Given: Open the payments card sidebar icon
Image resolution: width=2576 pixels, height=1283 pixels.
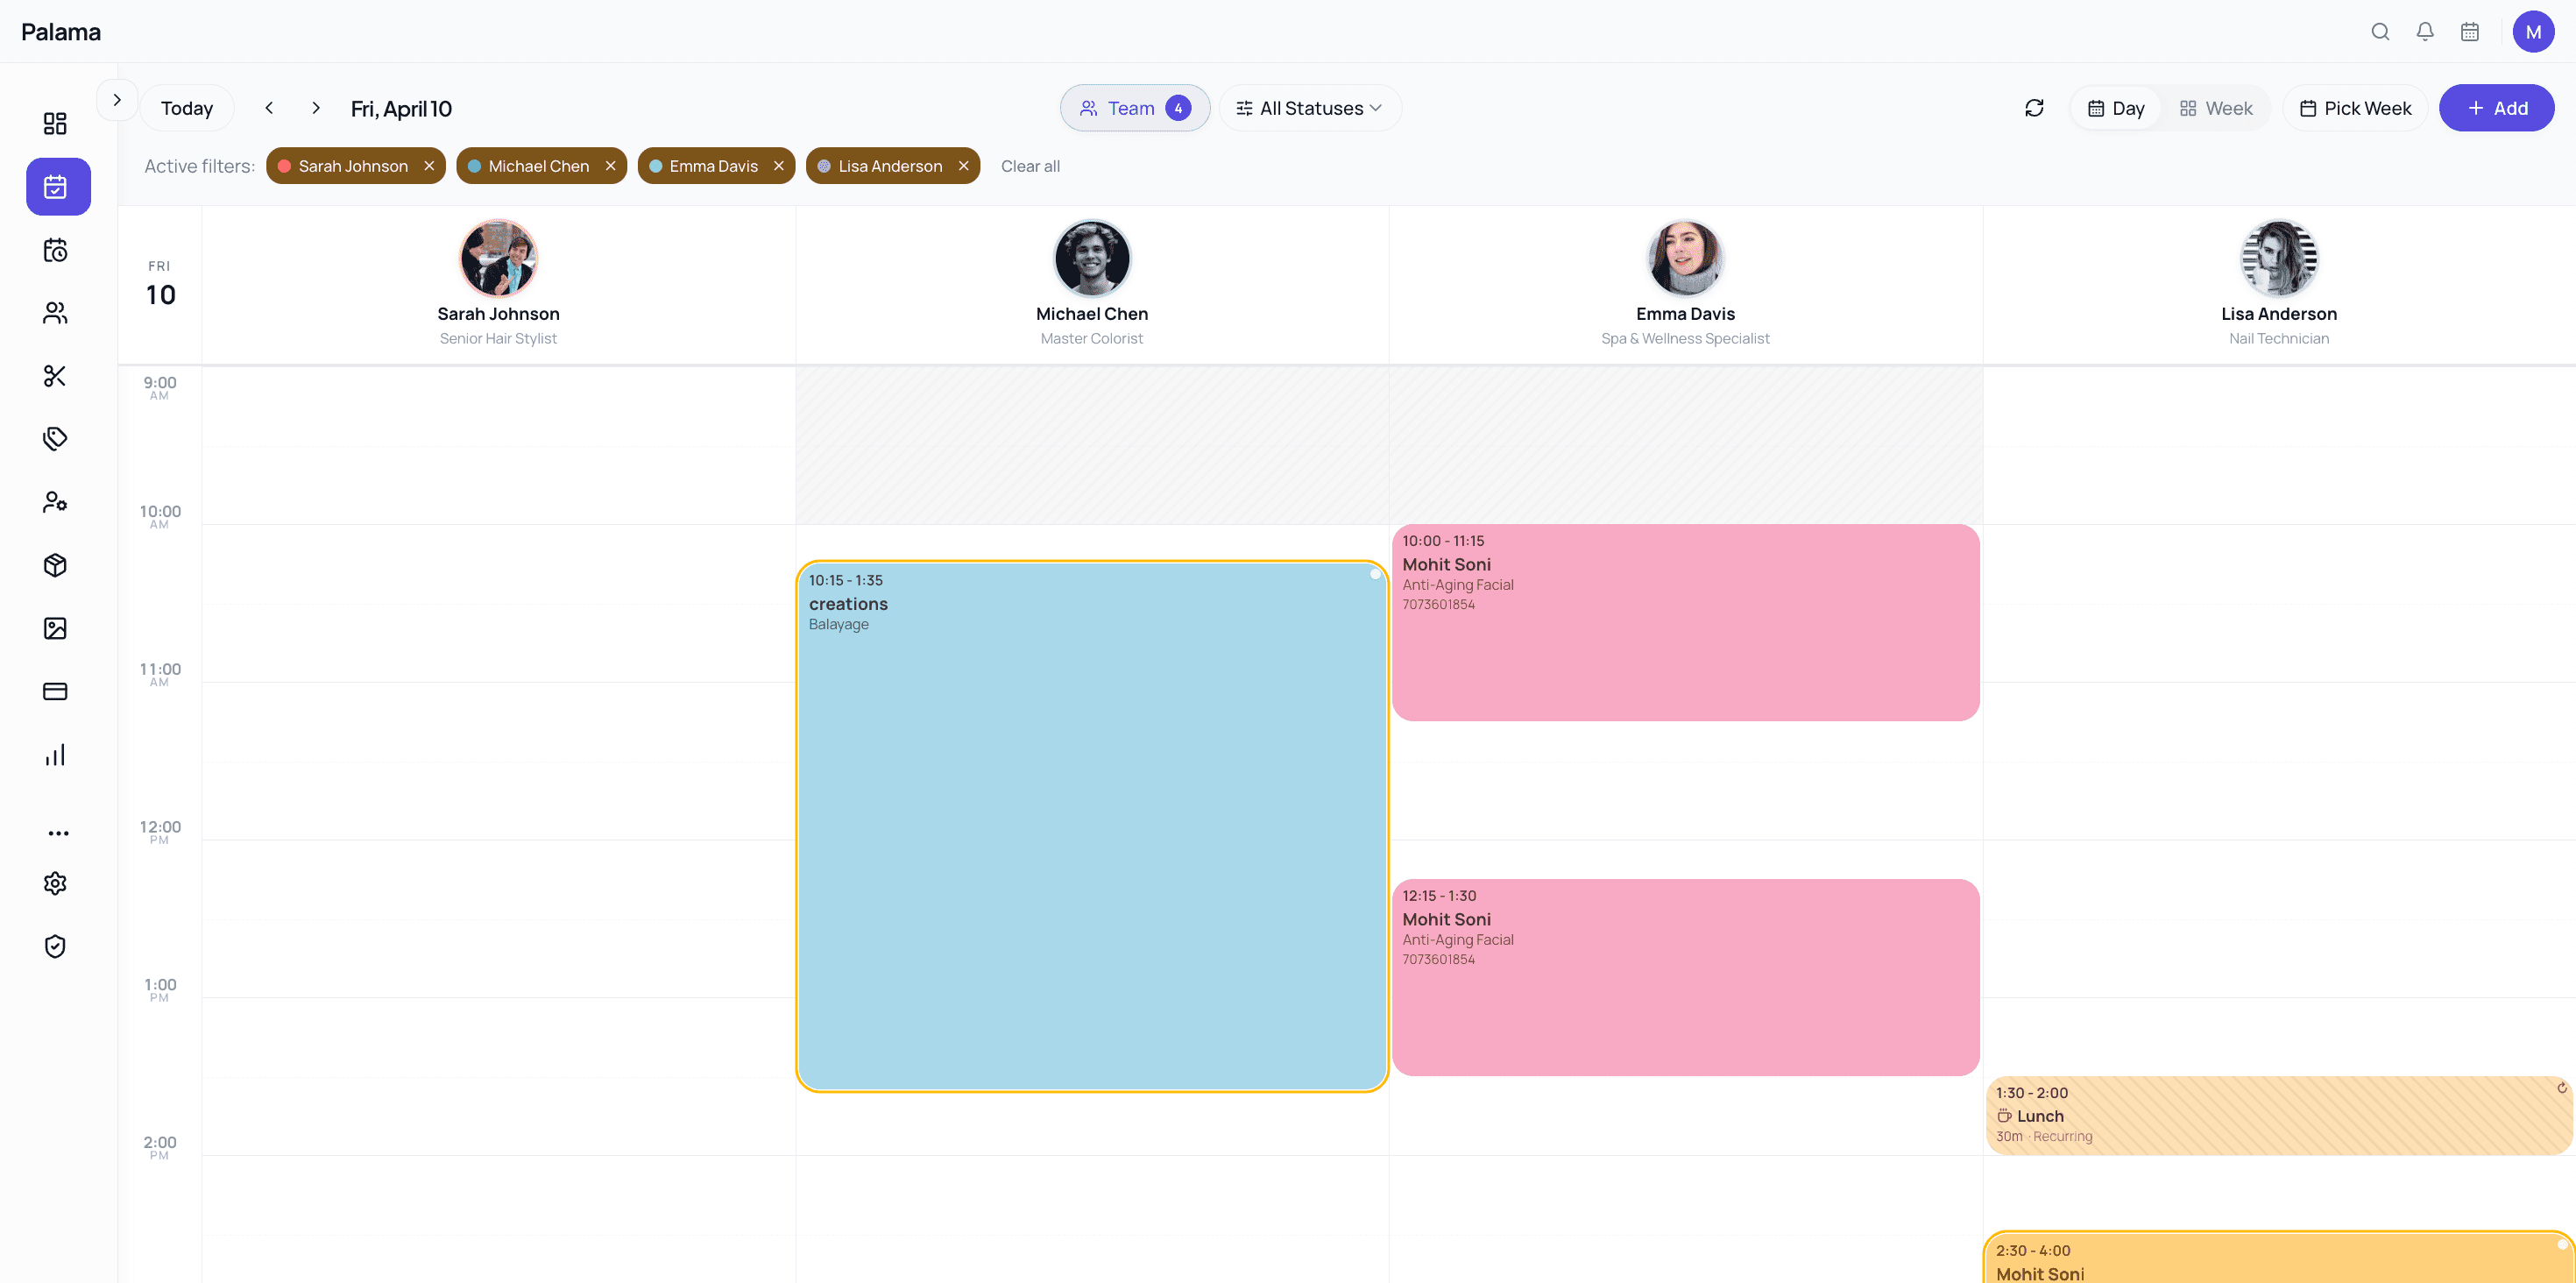Looking at the screenshot, I should [x=55, y=691].
